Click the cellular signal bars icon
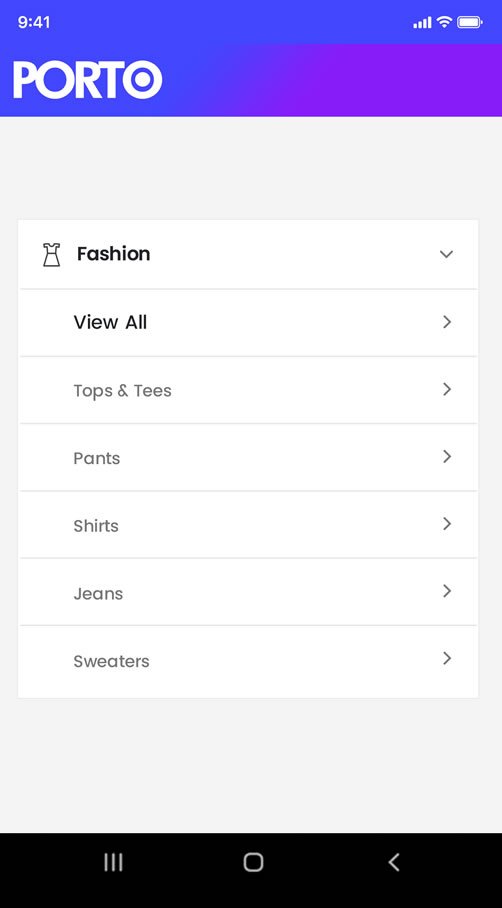 pos(422,23)
